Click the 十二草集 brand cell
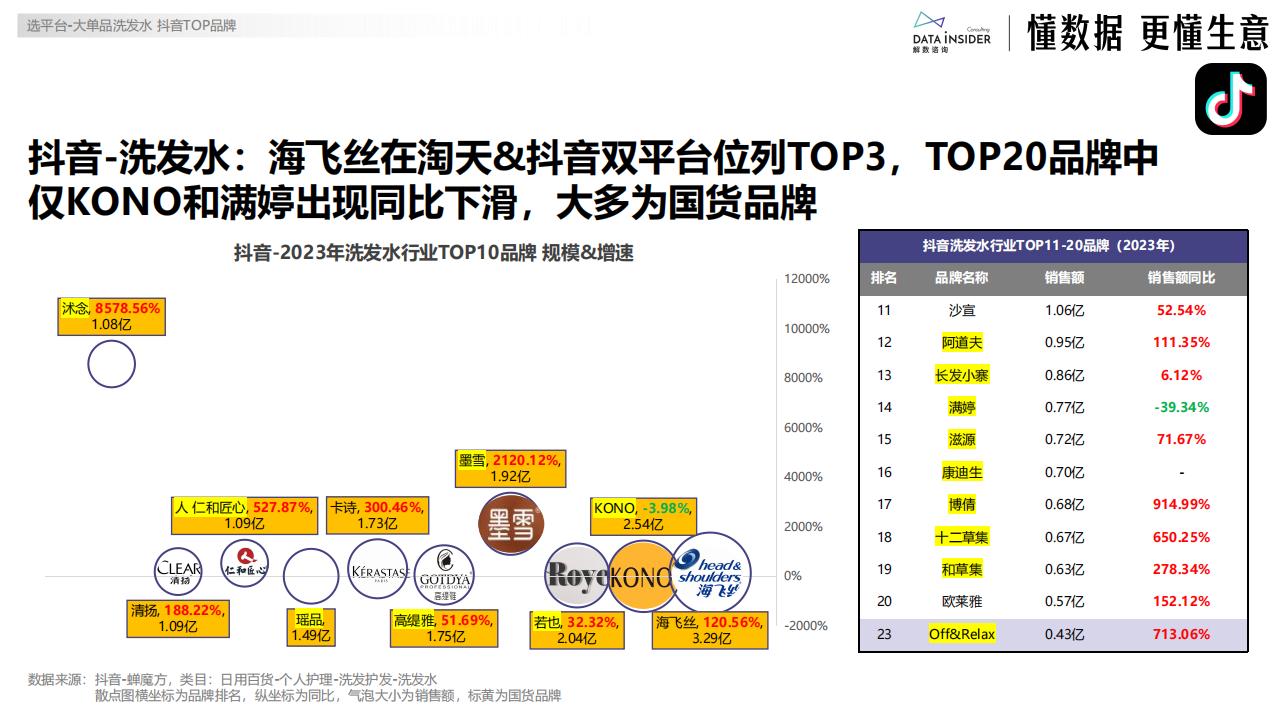 point(961,537)
